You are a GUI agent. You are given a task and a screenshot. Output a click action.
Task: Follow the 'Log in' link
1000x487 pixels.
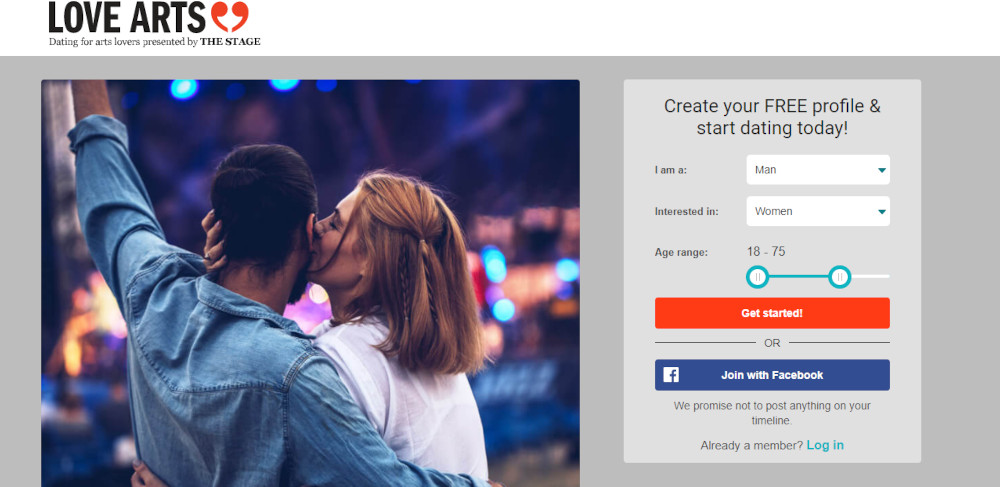(x=825, y=445)
